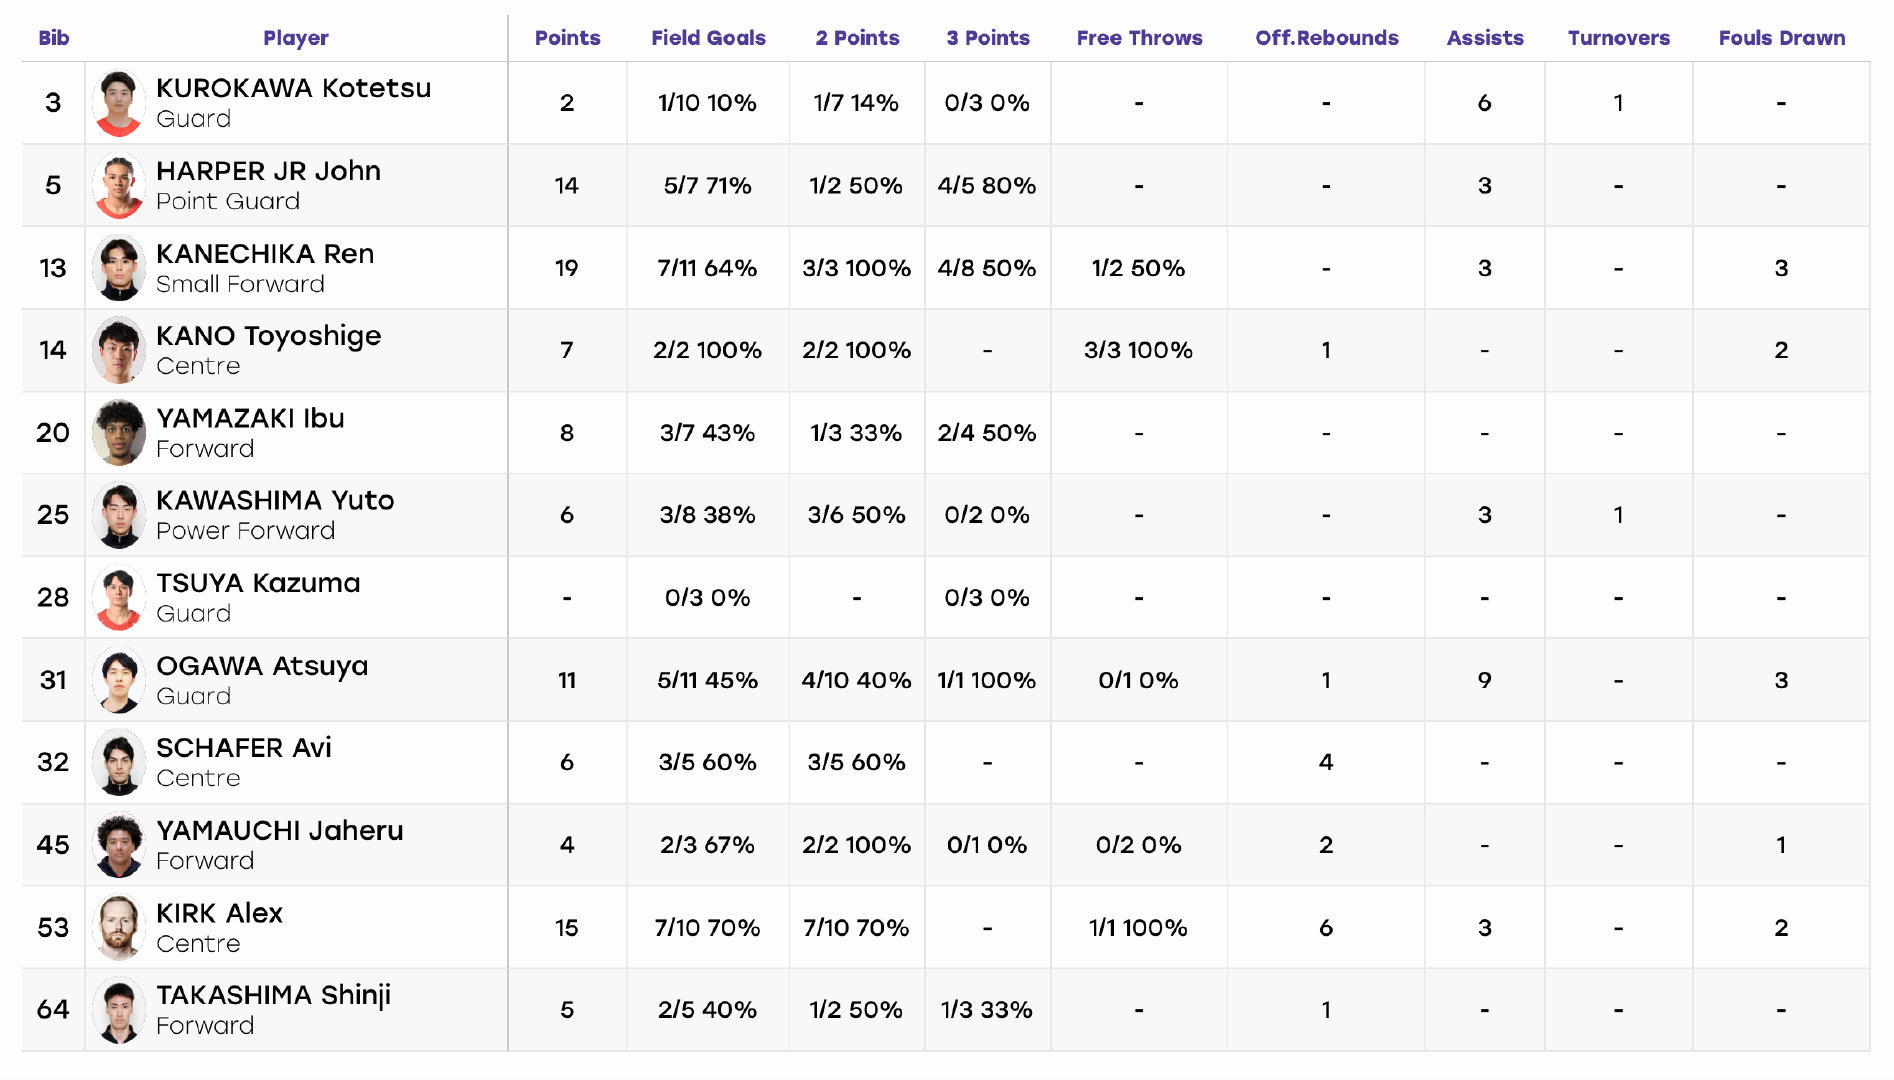This screenshot has width=1894, height=1080.
Task: Sort players by Assists header
Action: 1485,38
